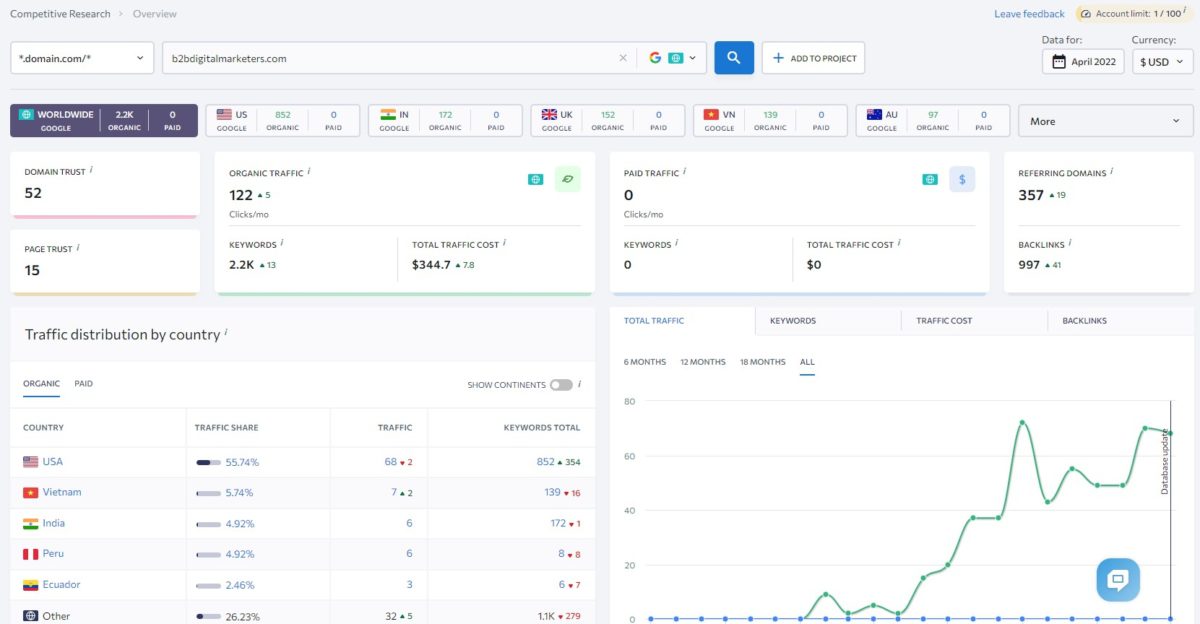This screenshot has height=624, width=1200.
Task: Open the *.domain.com/* scope dropdown
Action: pos(82,58)
